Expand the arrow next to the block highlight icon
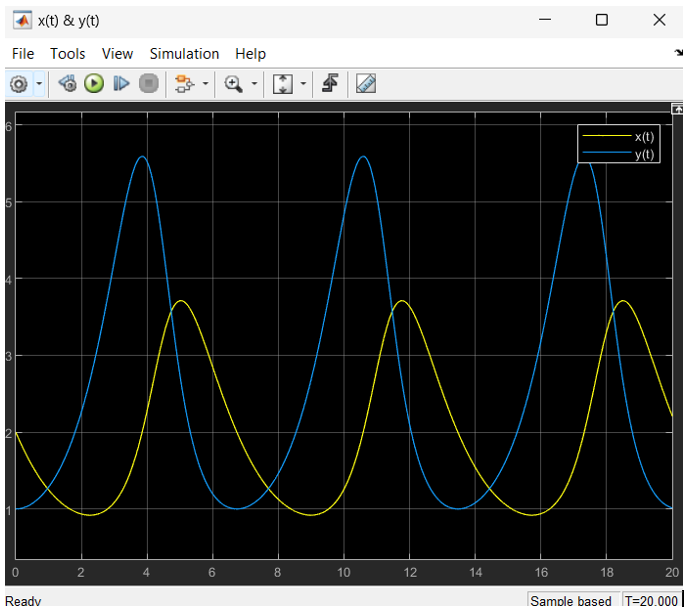 point(204,84)
